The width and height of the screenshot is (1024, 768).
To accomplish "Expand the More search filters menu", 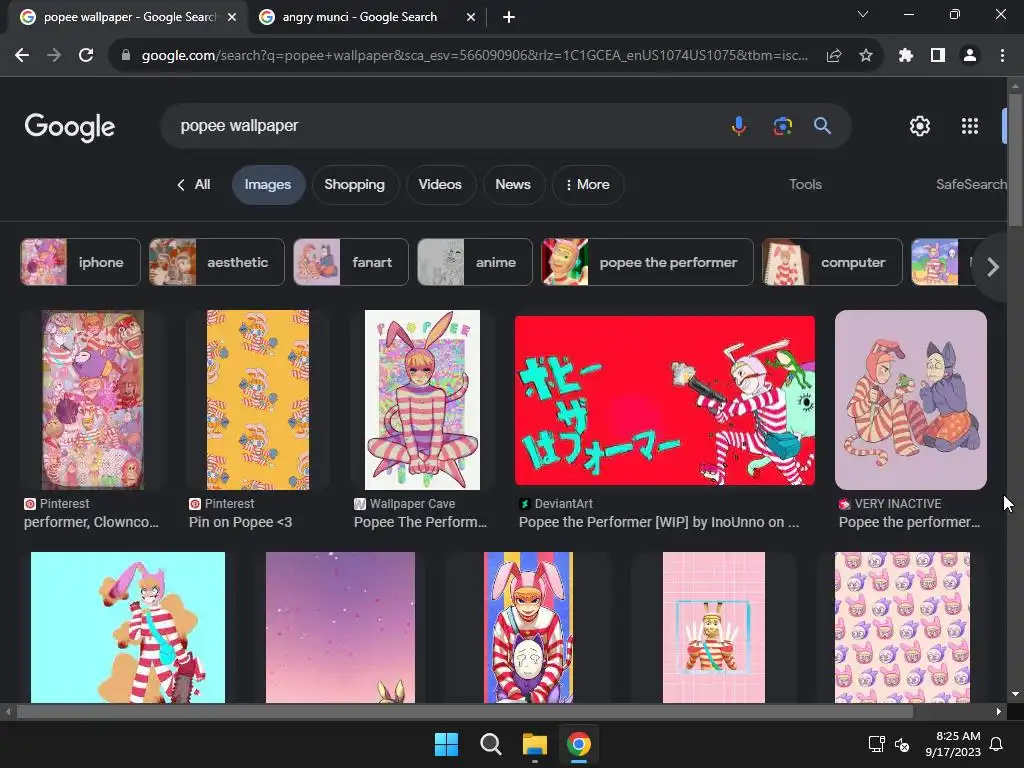I will 588,185.
